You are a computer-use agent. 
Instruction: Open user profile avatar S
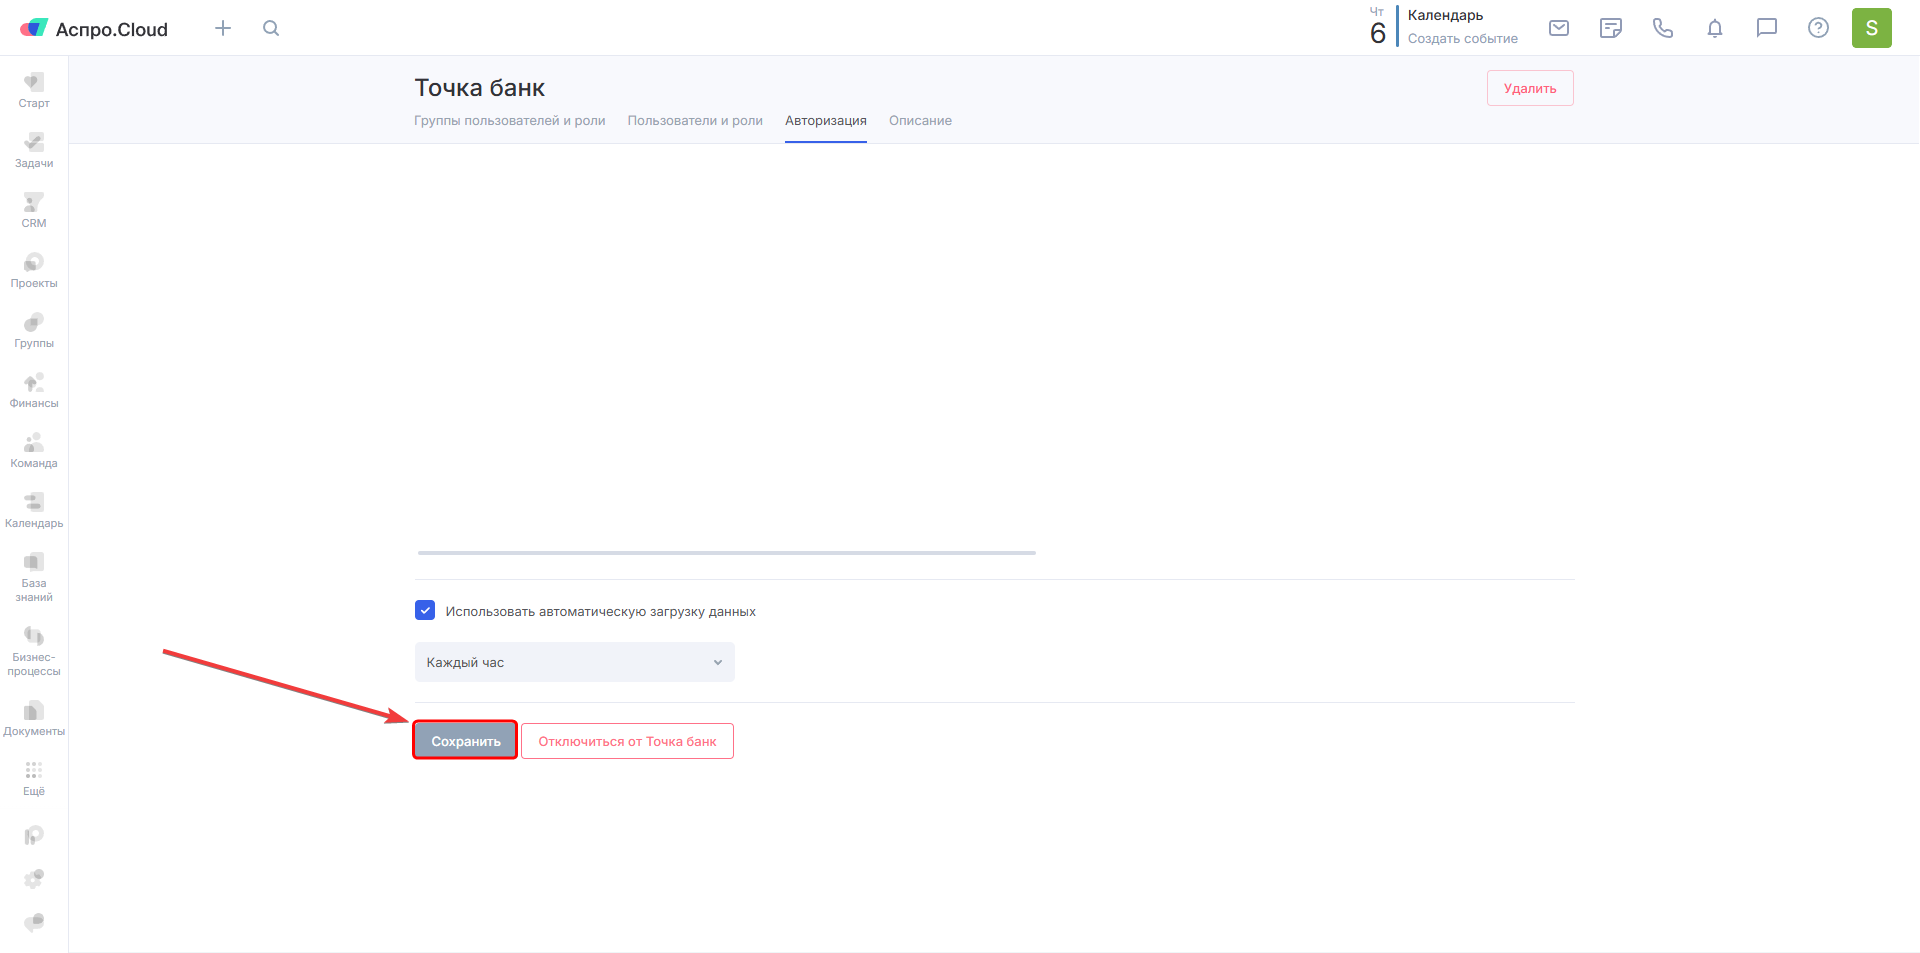point(1872,28)
